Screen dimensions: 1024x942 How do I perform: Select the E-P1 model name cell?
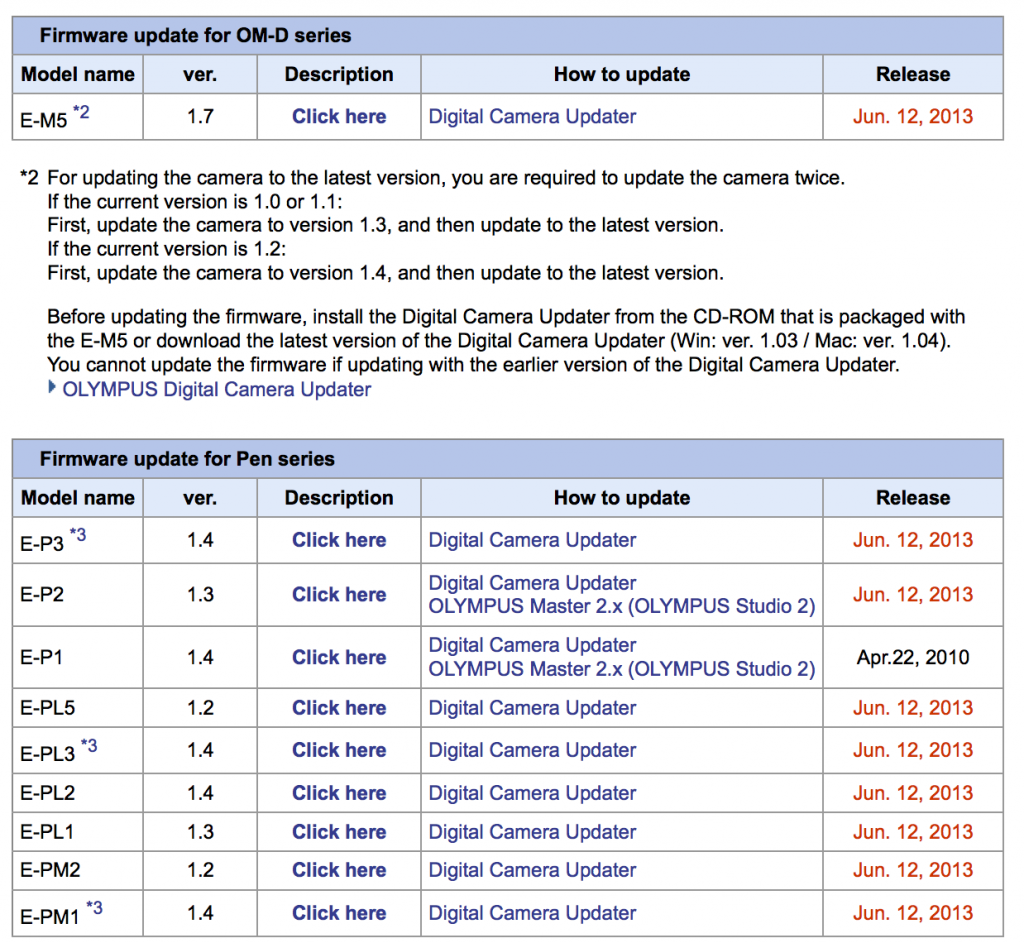pyautogui.click(x=78, y=657)
